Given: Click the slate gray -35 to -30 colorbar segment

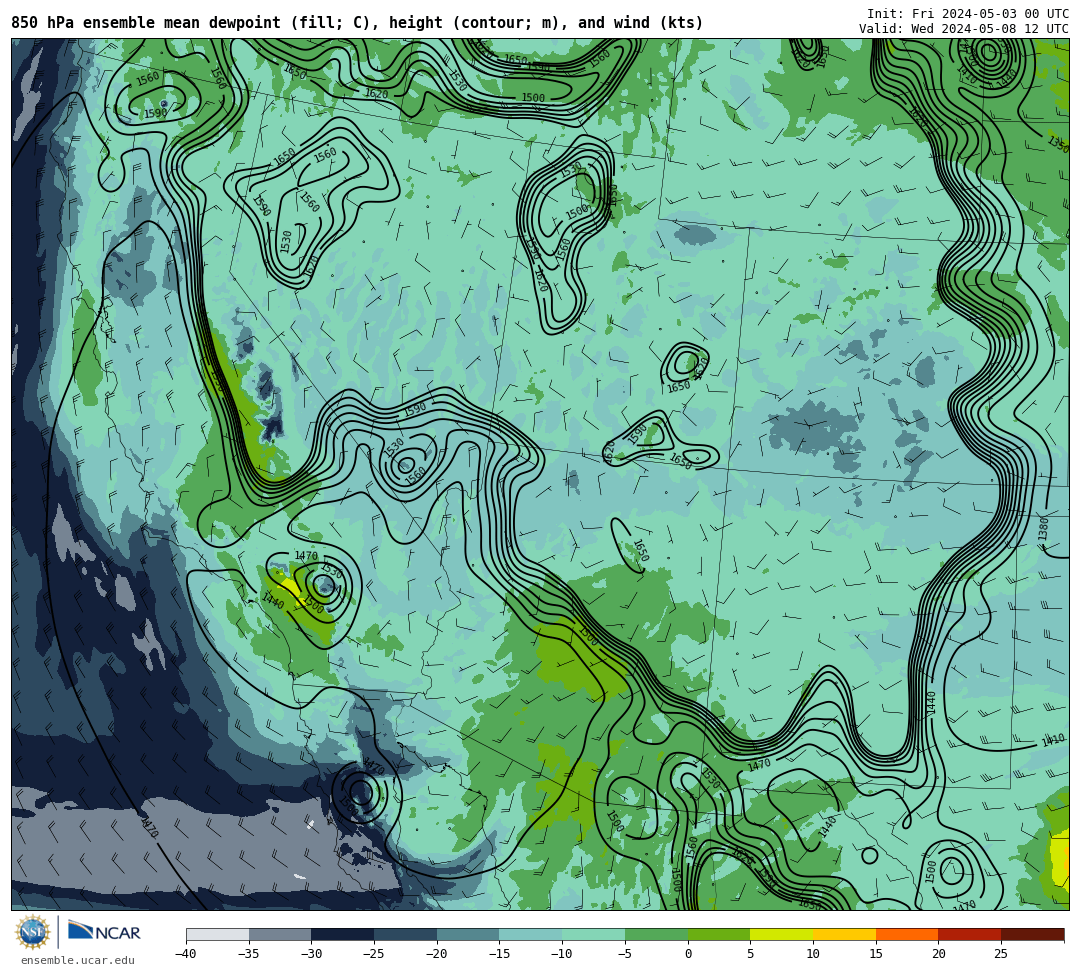Looking at the screenshot, I should tap(280, 934).
